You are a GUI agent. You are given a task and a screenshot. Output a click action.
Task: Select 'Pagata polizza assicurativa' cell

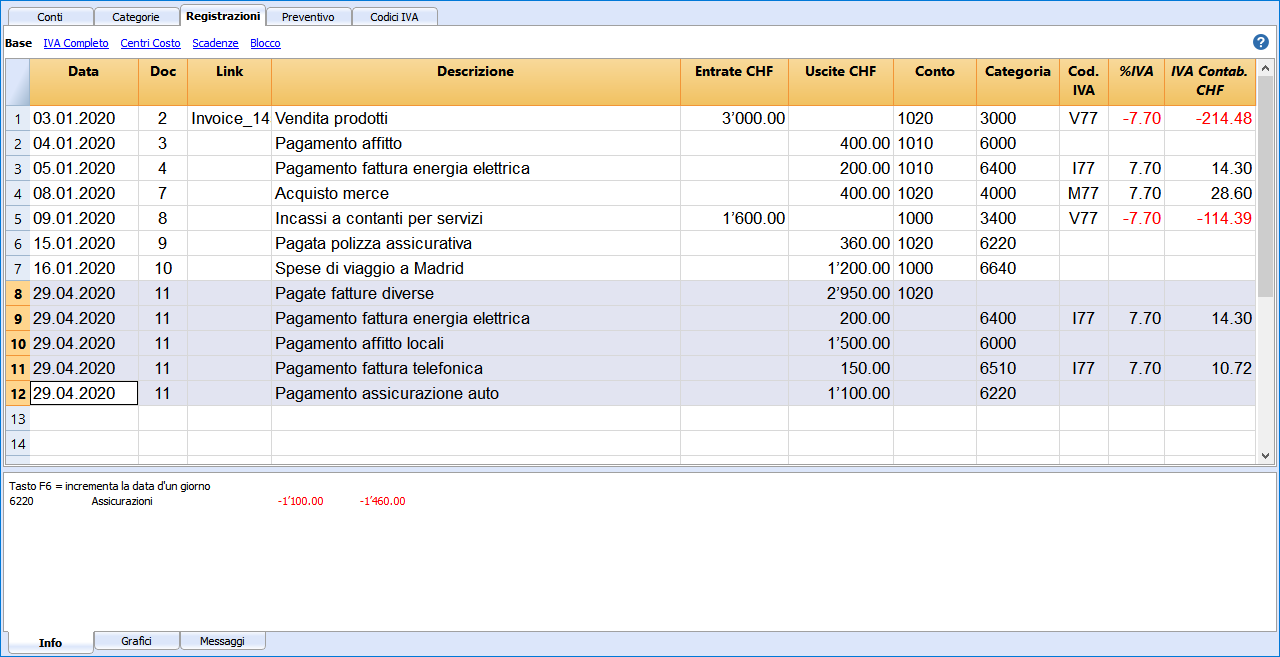(475, 243)
